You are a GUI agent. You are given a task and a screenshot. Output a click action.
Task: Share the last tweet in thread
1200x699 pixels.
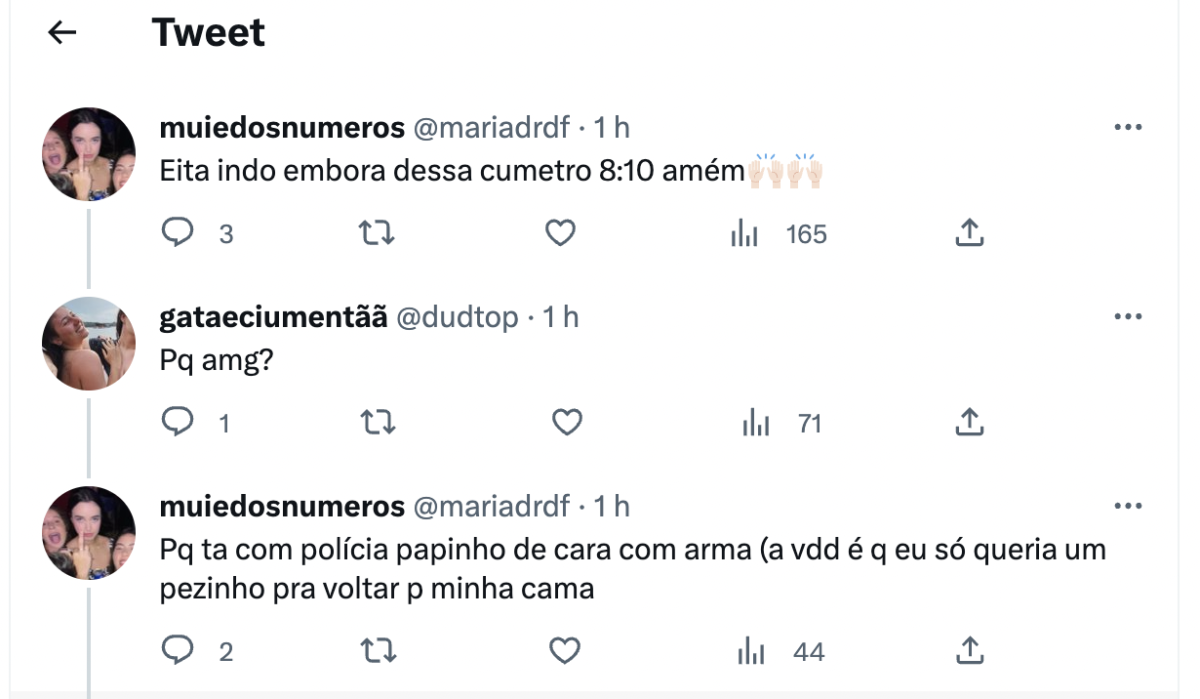(x=969, y=652)
